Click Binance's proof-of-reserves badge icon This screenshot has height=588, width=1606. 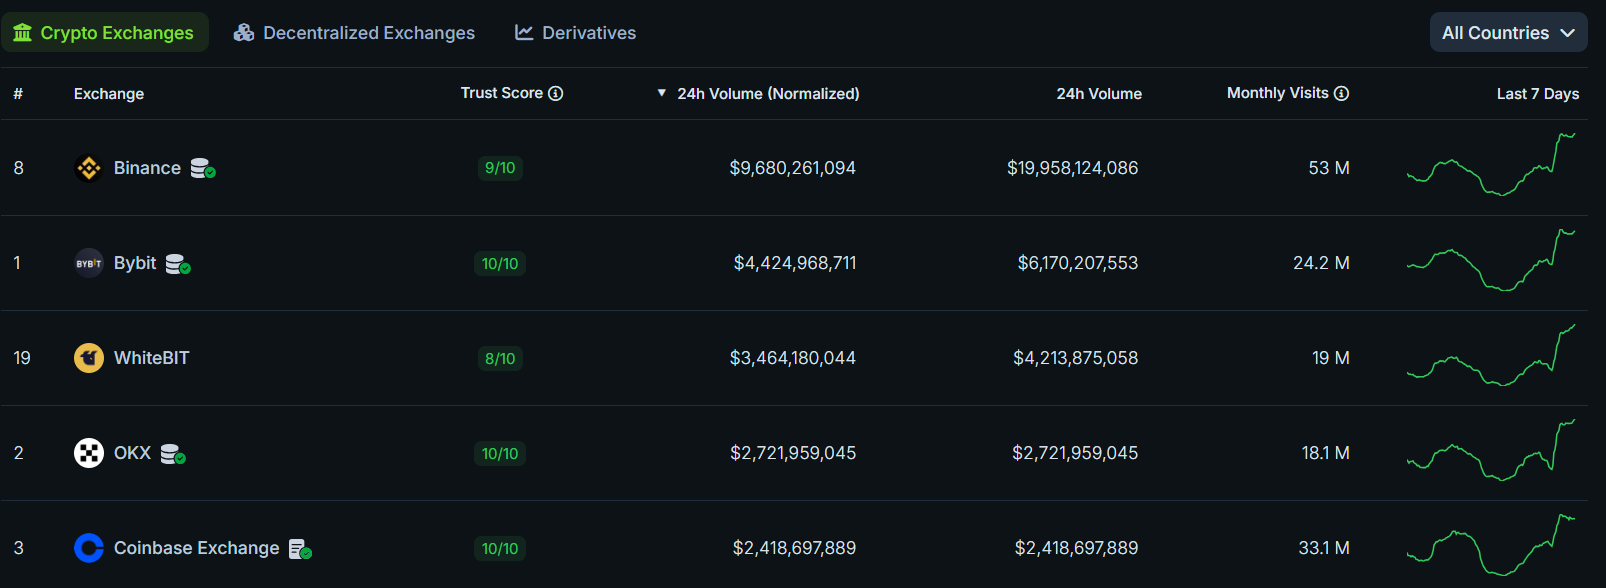203,168
